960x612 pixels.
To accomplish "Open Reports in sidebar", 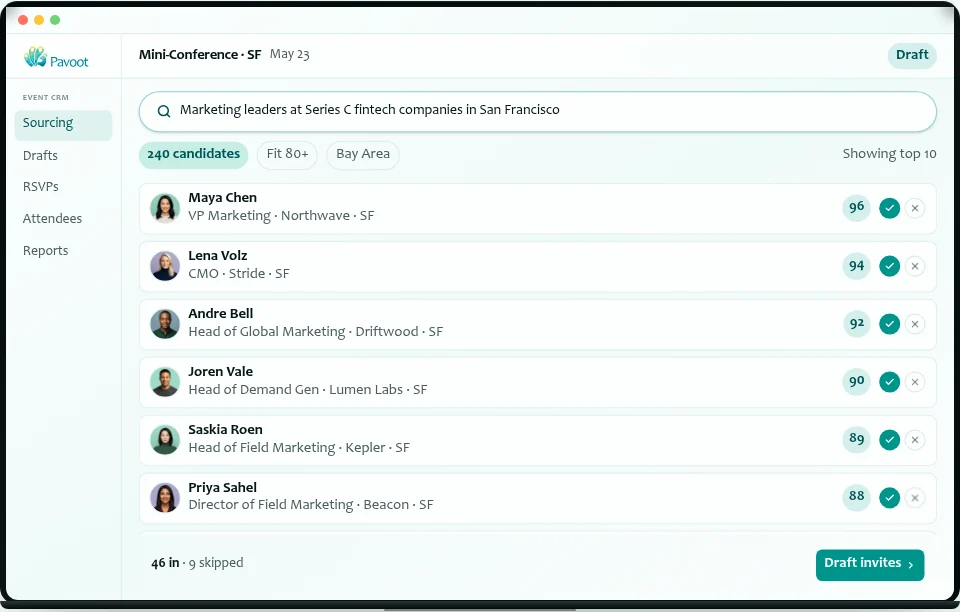I will (x=45, y=250).
